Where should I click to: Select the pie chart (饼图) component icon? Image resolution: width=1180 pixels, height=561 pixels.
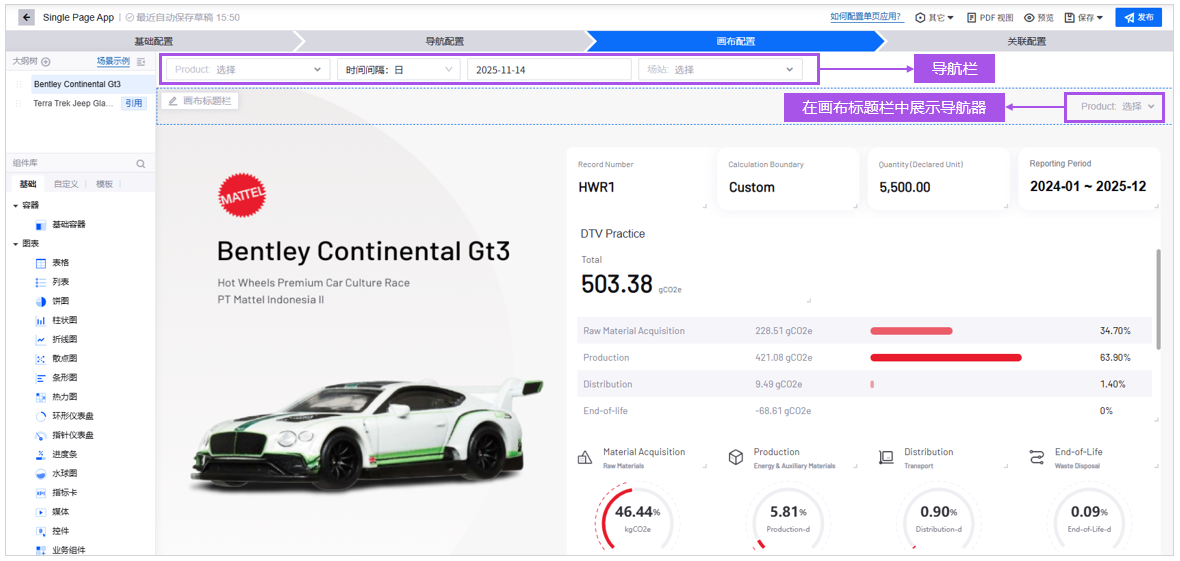[x=41, y=301]
